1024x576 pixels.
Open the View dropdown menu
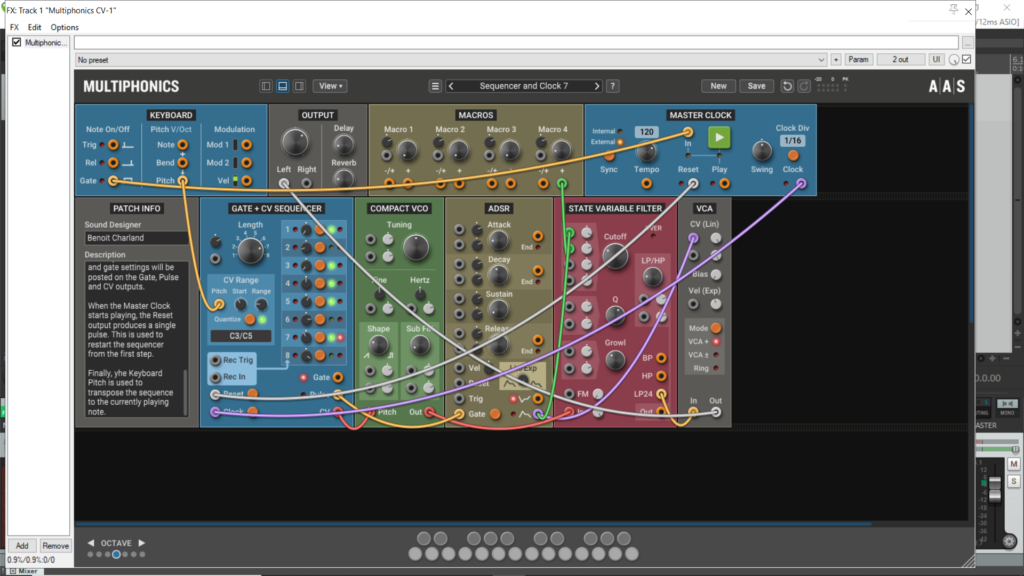click(330, 86)
